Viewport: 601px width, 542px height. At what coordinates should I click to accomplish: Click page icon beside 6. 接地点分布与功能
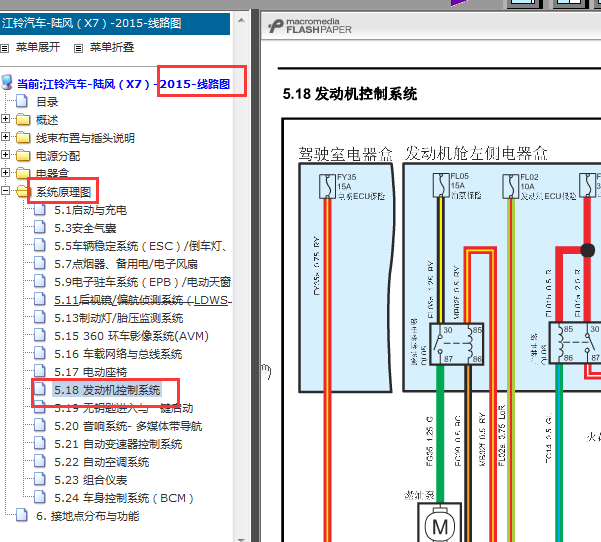(x=22, y=515)
